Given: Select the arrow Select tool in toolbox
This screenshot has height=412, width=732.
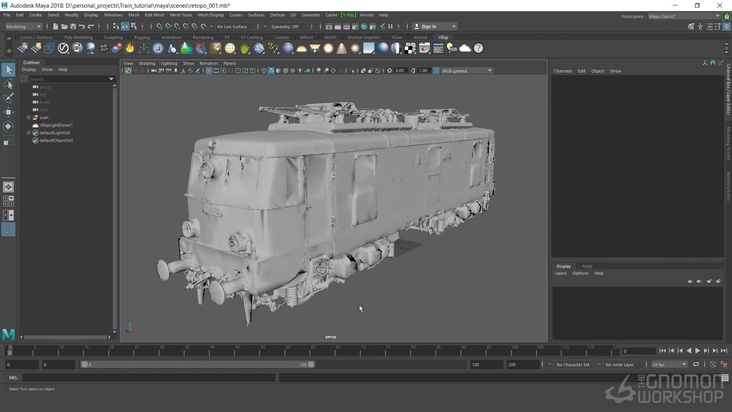Looking at the screenshot, I should pyautogui.click(x=8, y=70).
